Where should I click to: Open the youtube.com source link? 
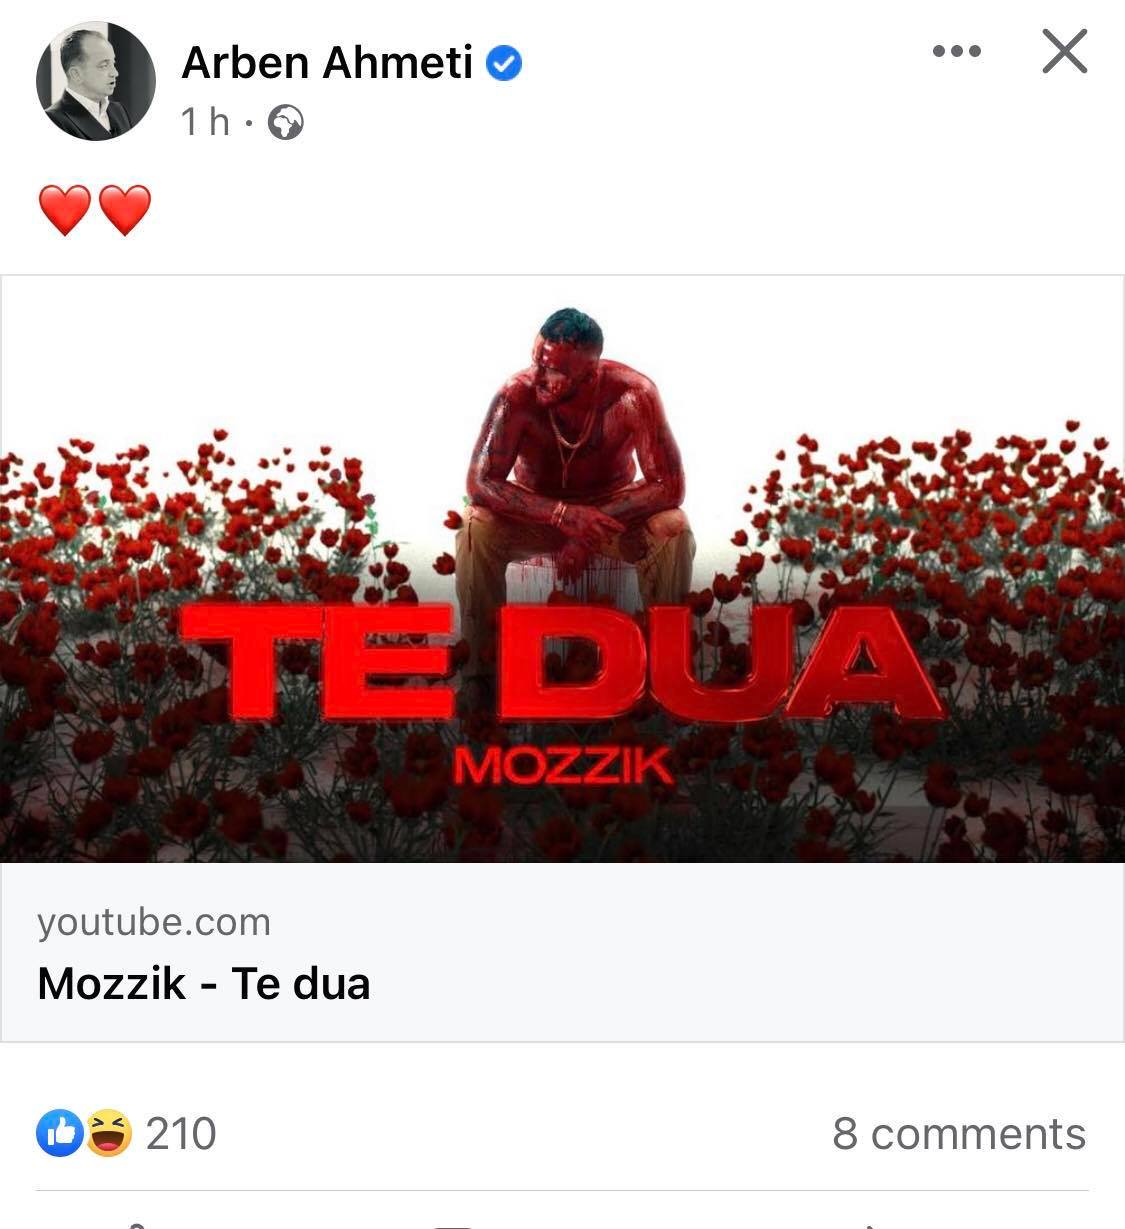(x=154, y=922)
